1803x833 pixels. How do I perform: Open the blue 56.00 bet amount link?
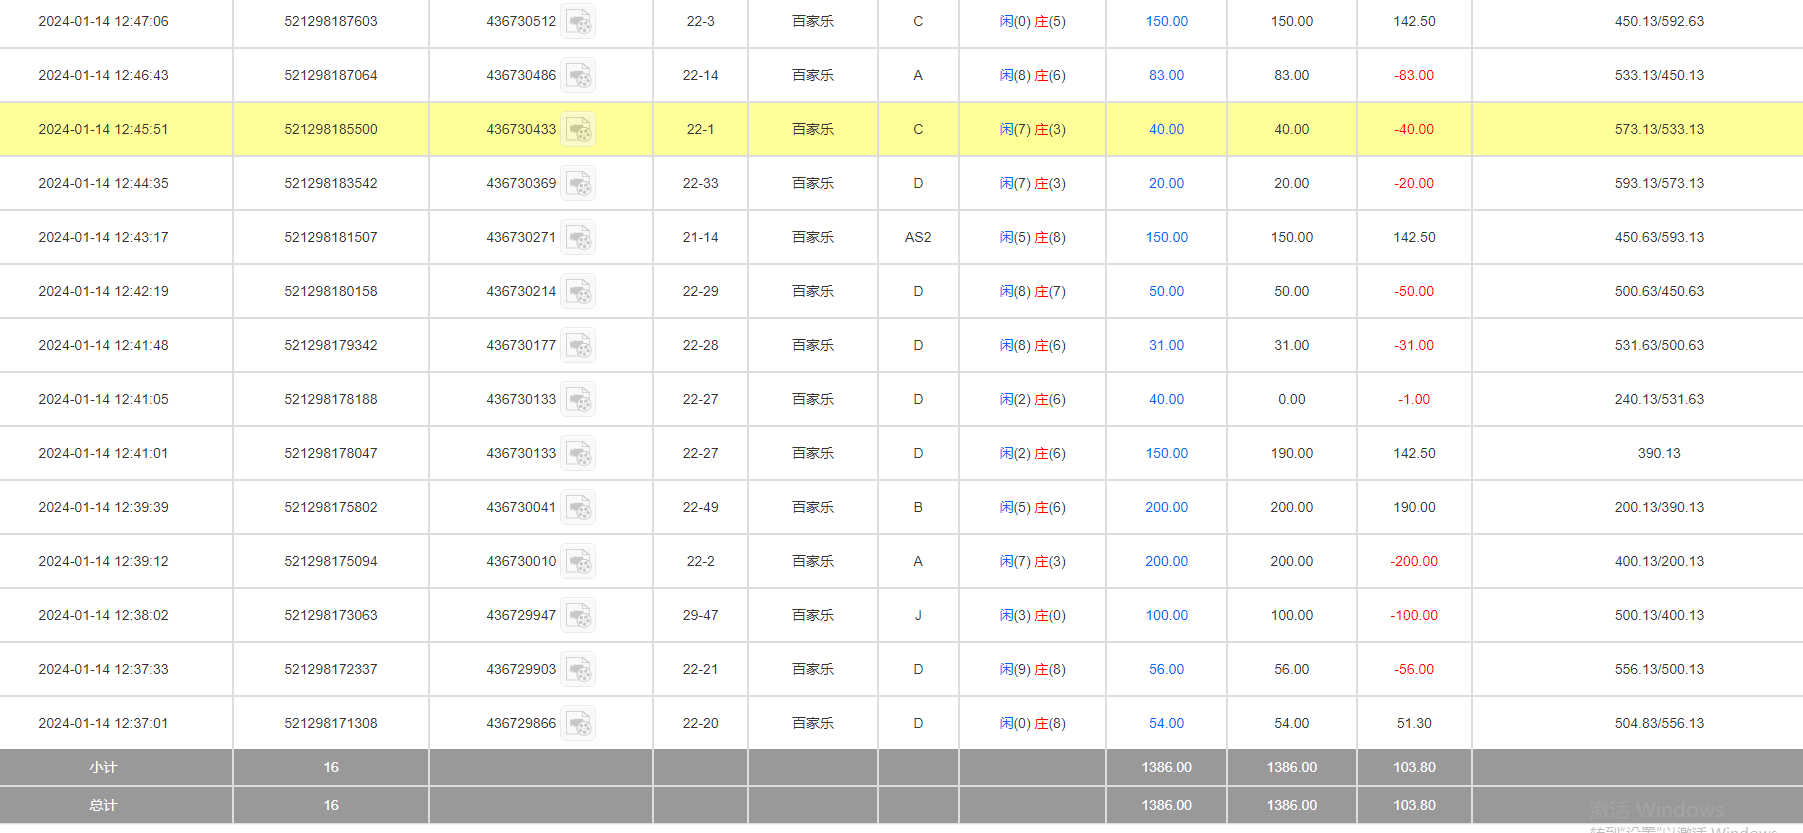tap(1166, 670)
